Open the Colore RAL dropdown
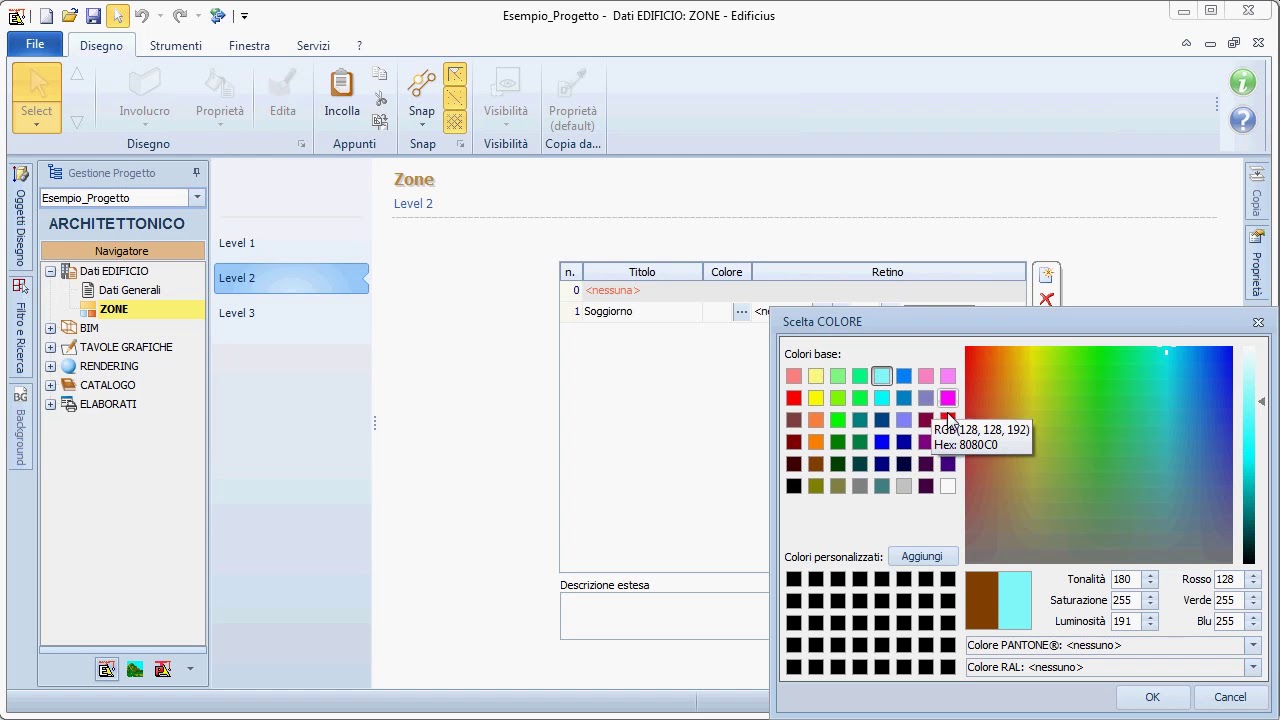Screen dimensions: 1280x720 click(1252, 667)
